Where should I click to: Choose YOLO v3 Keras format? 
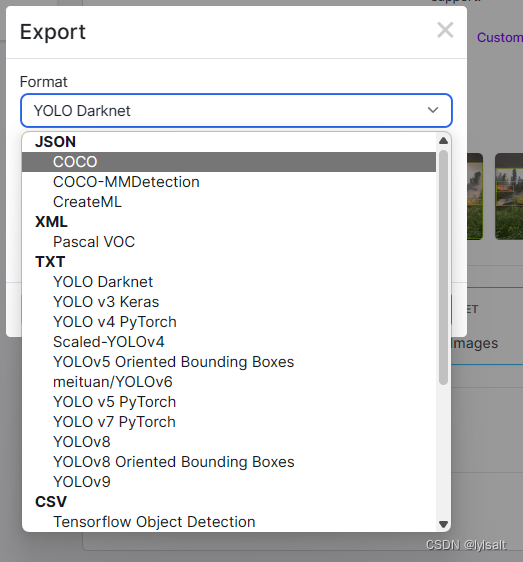(229, 302)
